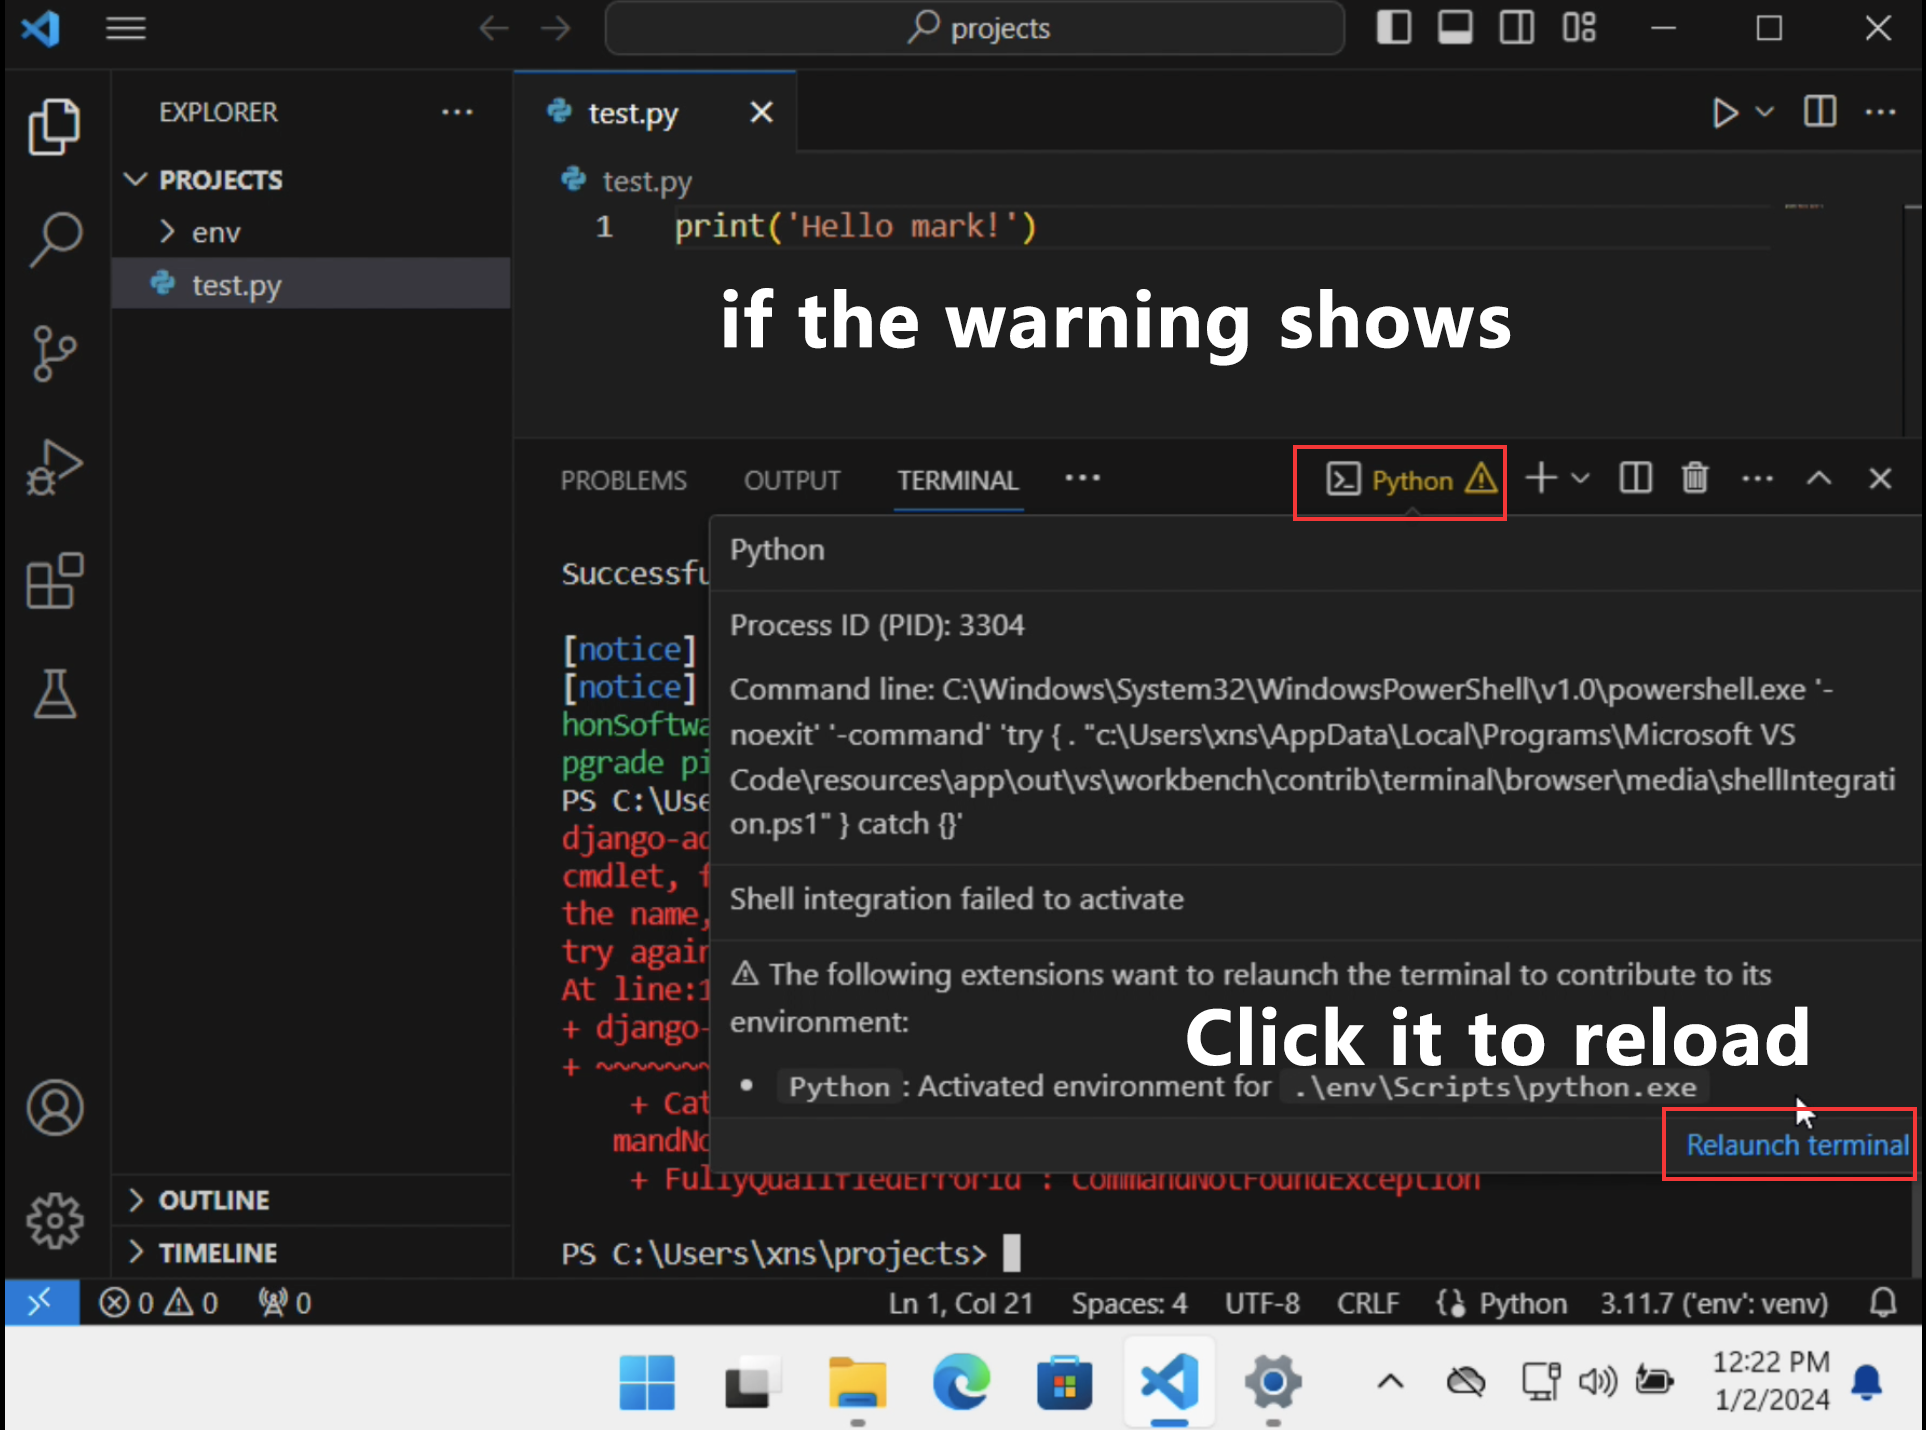
Task: Open Microsoft Store from the taskbar
Action: click(1064, 1382)
